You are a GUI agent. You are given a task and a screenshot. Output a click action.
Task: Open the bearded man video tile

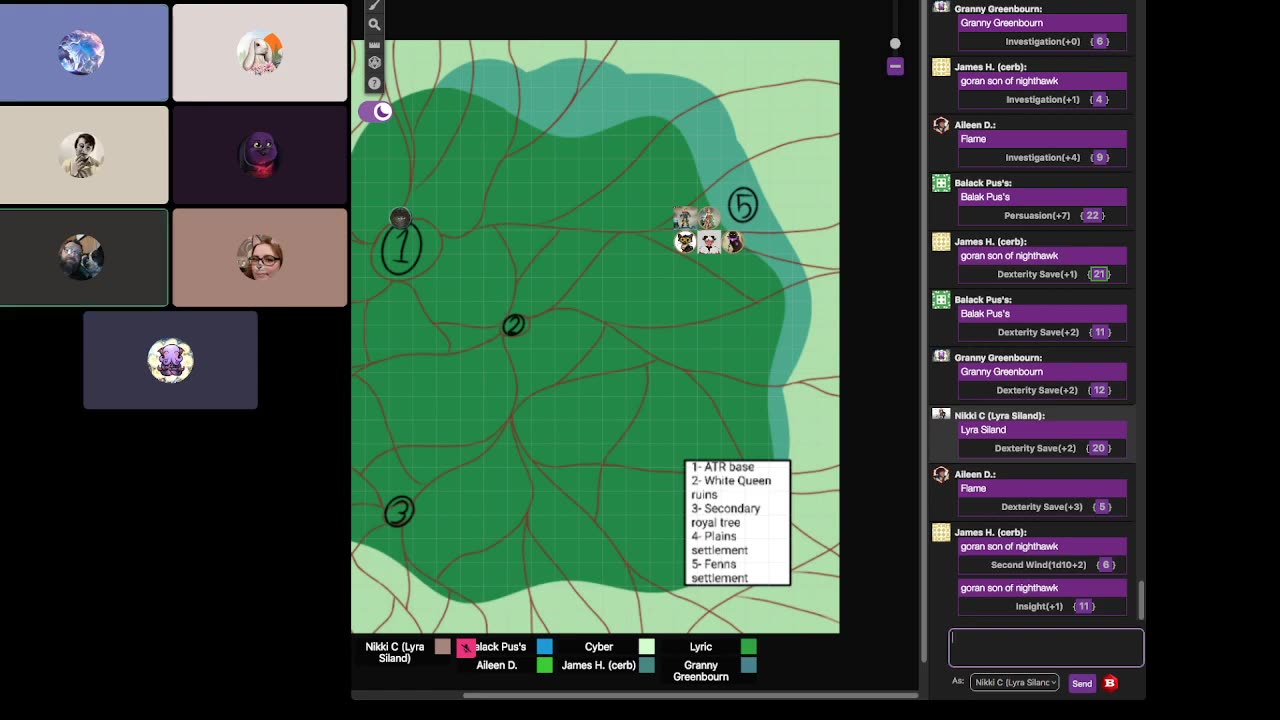click(84, 257)
